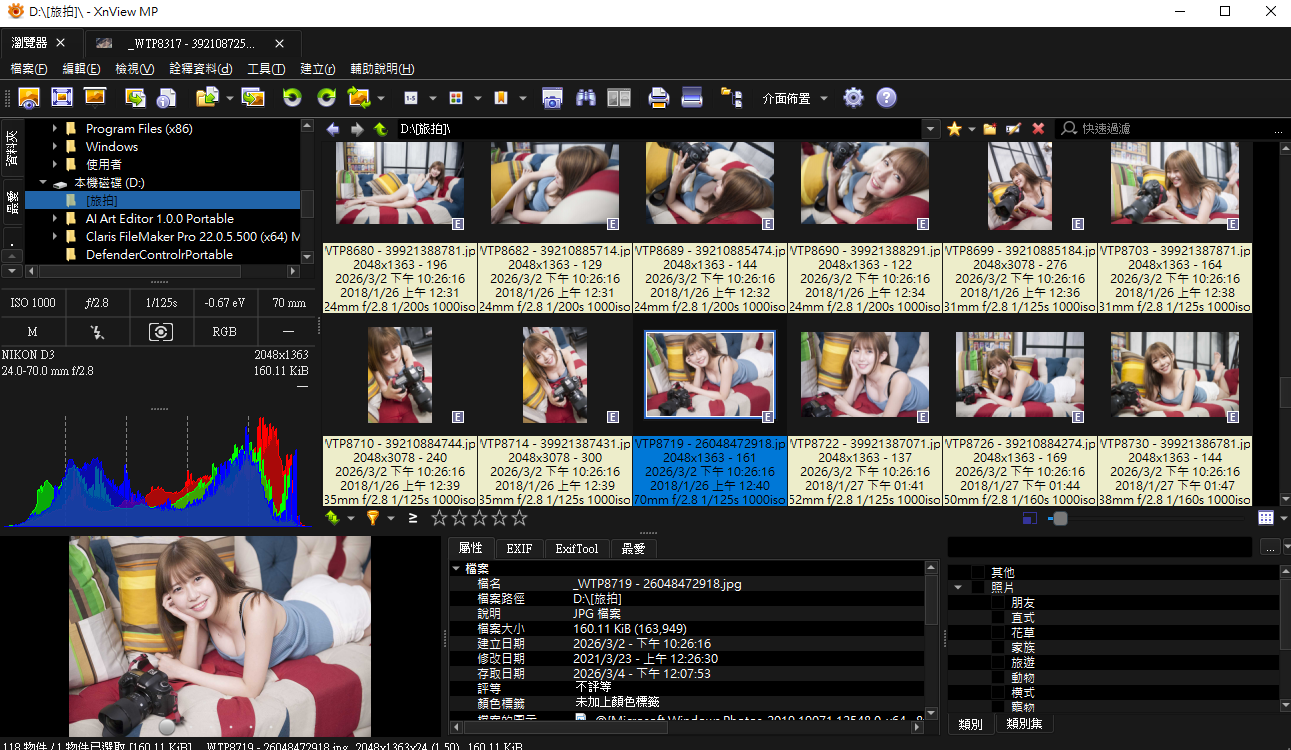Click the fullscreen view toolbar icon
This screenshot has height=750, width=1291.
tap(62, 98)
